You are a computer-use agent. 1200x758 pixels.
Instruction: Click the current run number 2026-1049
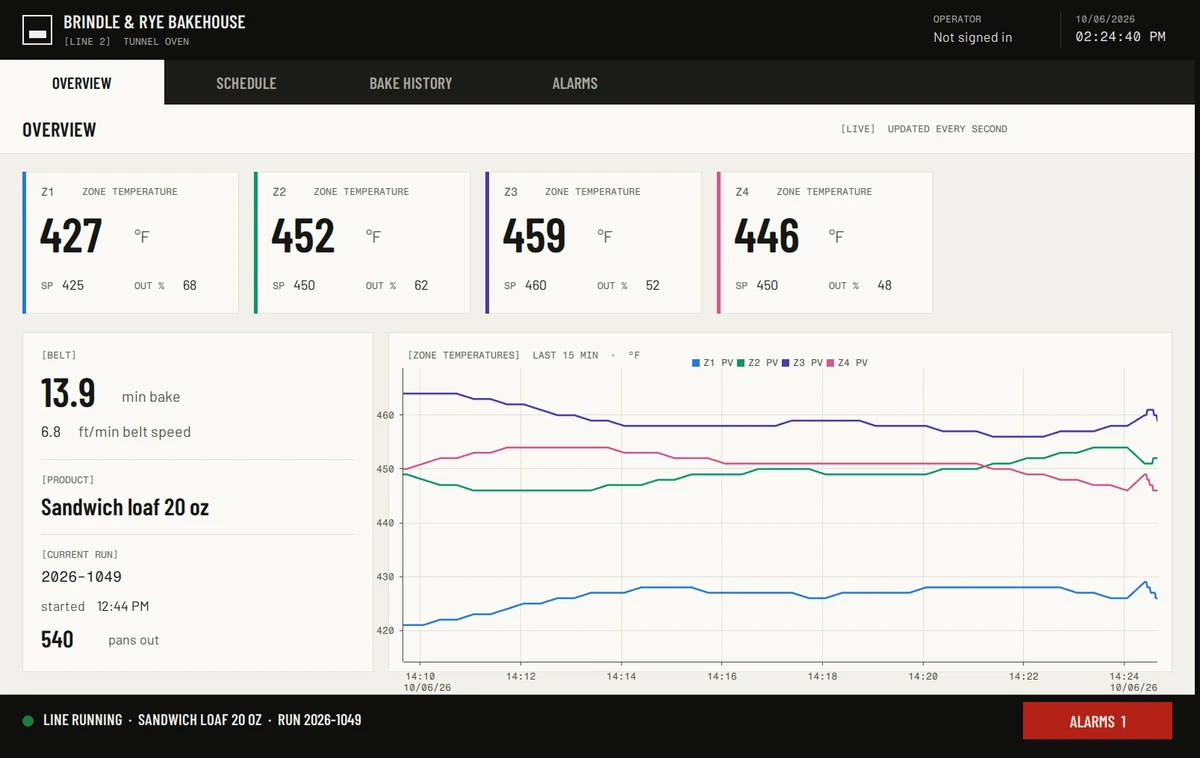pyautogui.click(x=82, y=577)
